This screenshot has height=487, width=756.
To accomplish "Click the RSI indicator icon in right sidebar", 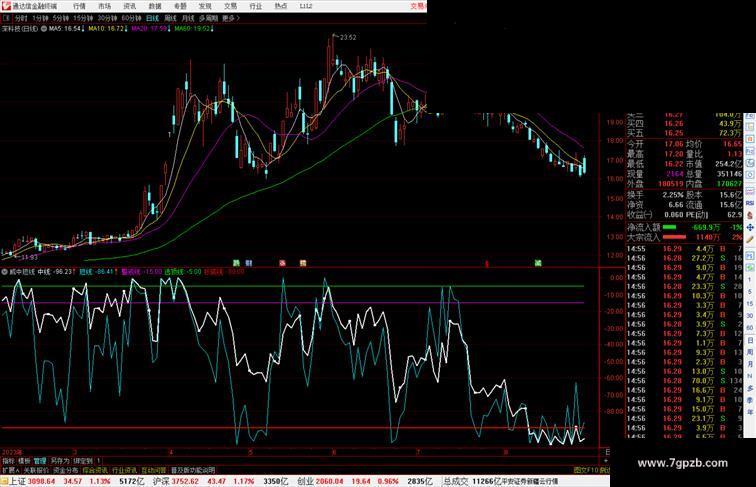I will coord(750,203).
